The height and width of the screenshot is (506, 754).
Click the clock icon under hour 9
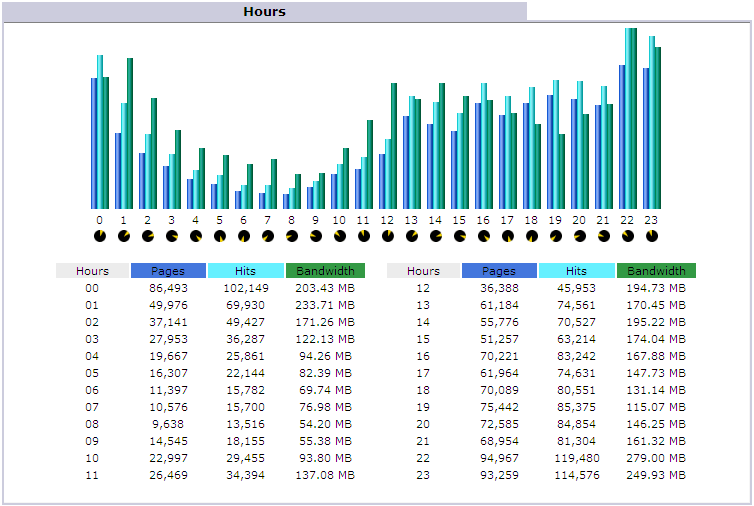(316, 236)
